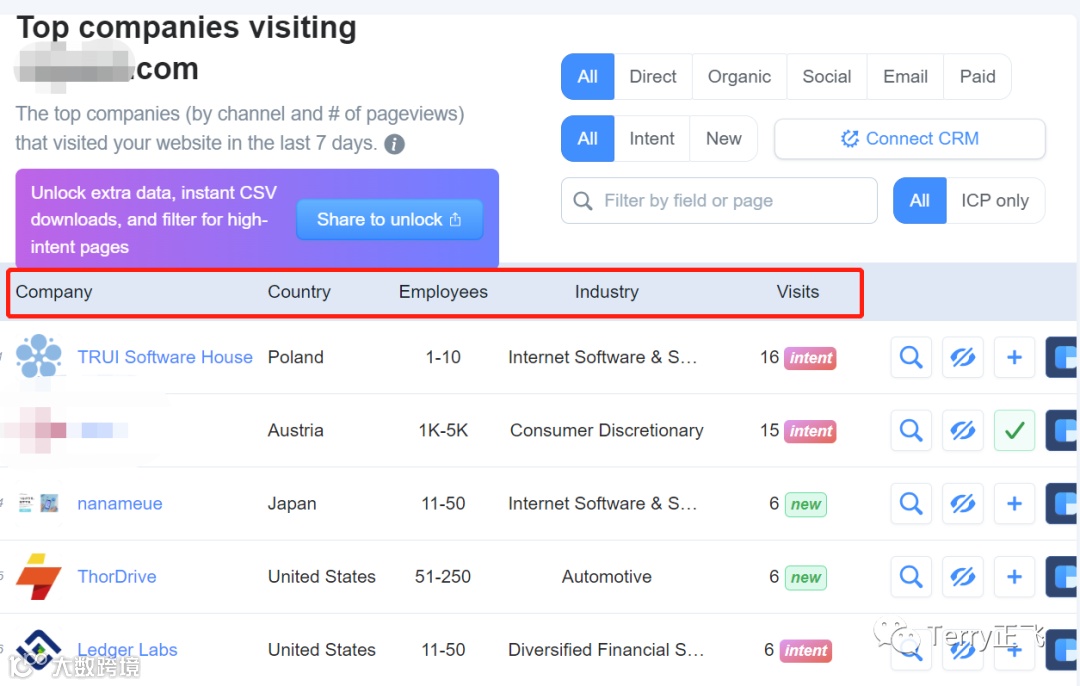Screen dimensions: 1080x686
Task: Click info icon beside last 7 days
Action: [394, 144]
